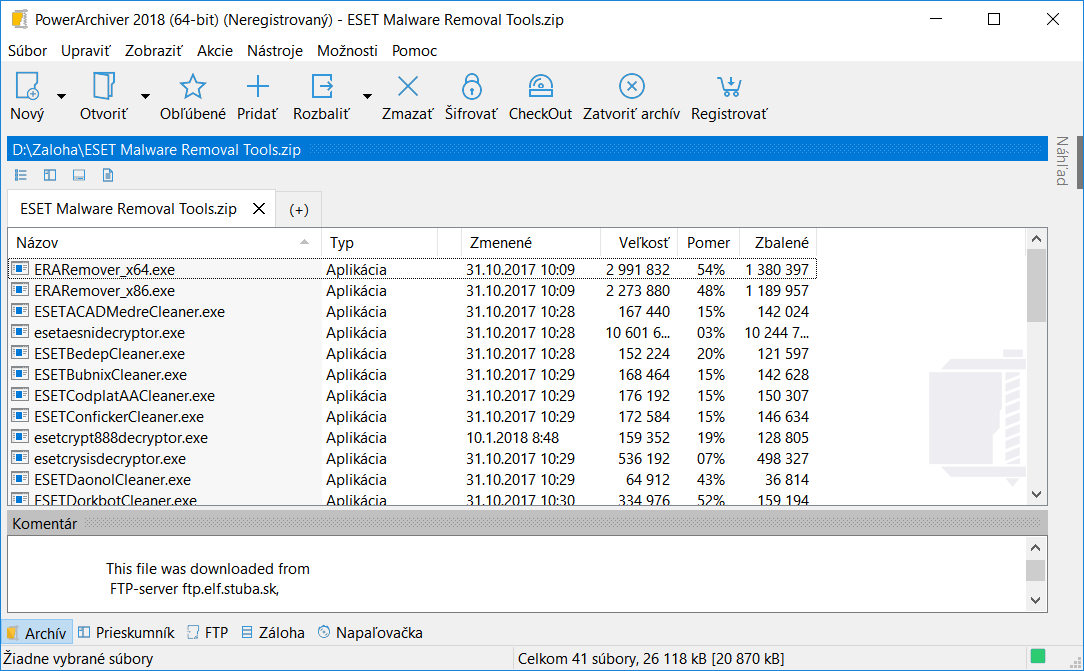1084x671 pixels.
Task: Open the CheckOut tool
Action: pyautogui.click(x=540, y=87)
